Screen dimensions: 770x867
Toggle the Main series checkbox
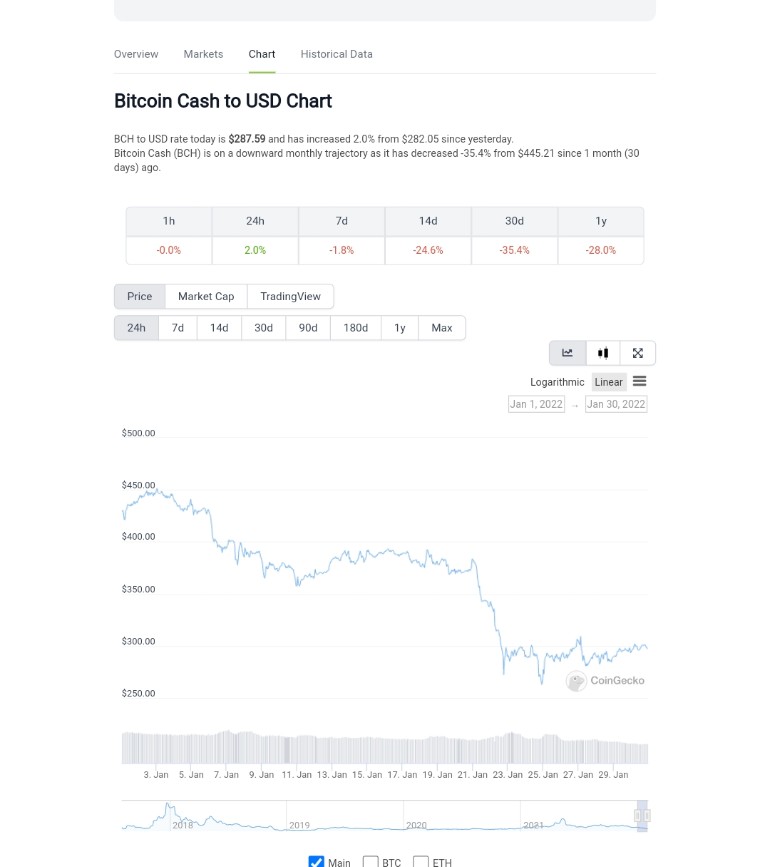tap(316, 861)
